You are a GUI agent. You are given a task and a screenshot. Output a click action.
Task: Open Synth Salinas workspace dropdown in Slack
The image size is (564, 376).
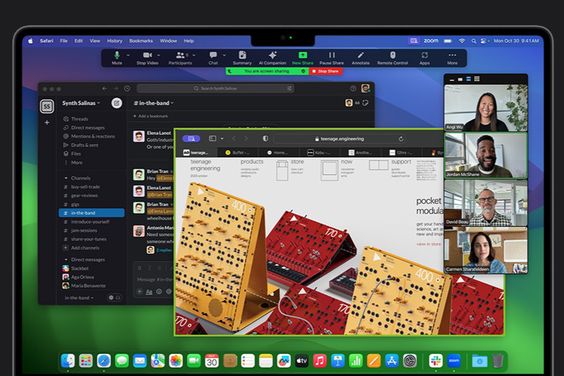pyautogui.click(x=81, y=103)
